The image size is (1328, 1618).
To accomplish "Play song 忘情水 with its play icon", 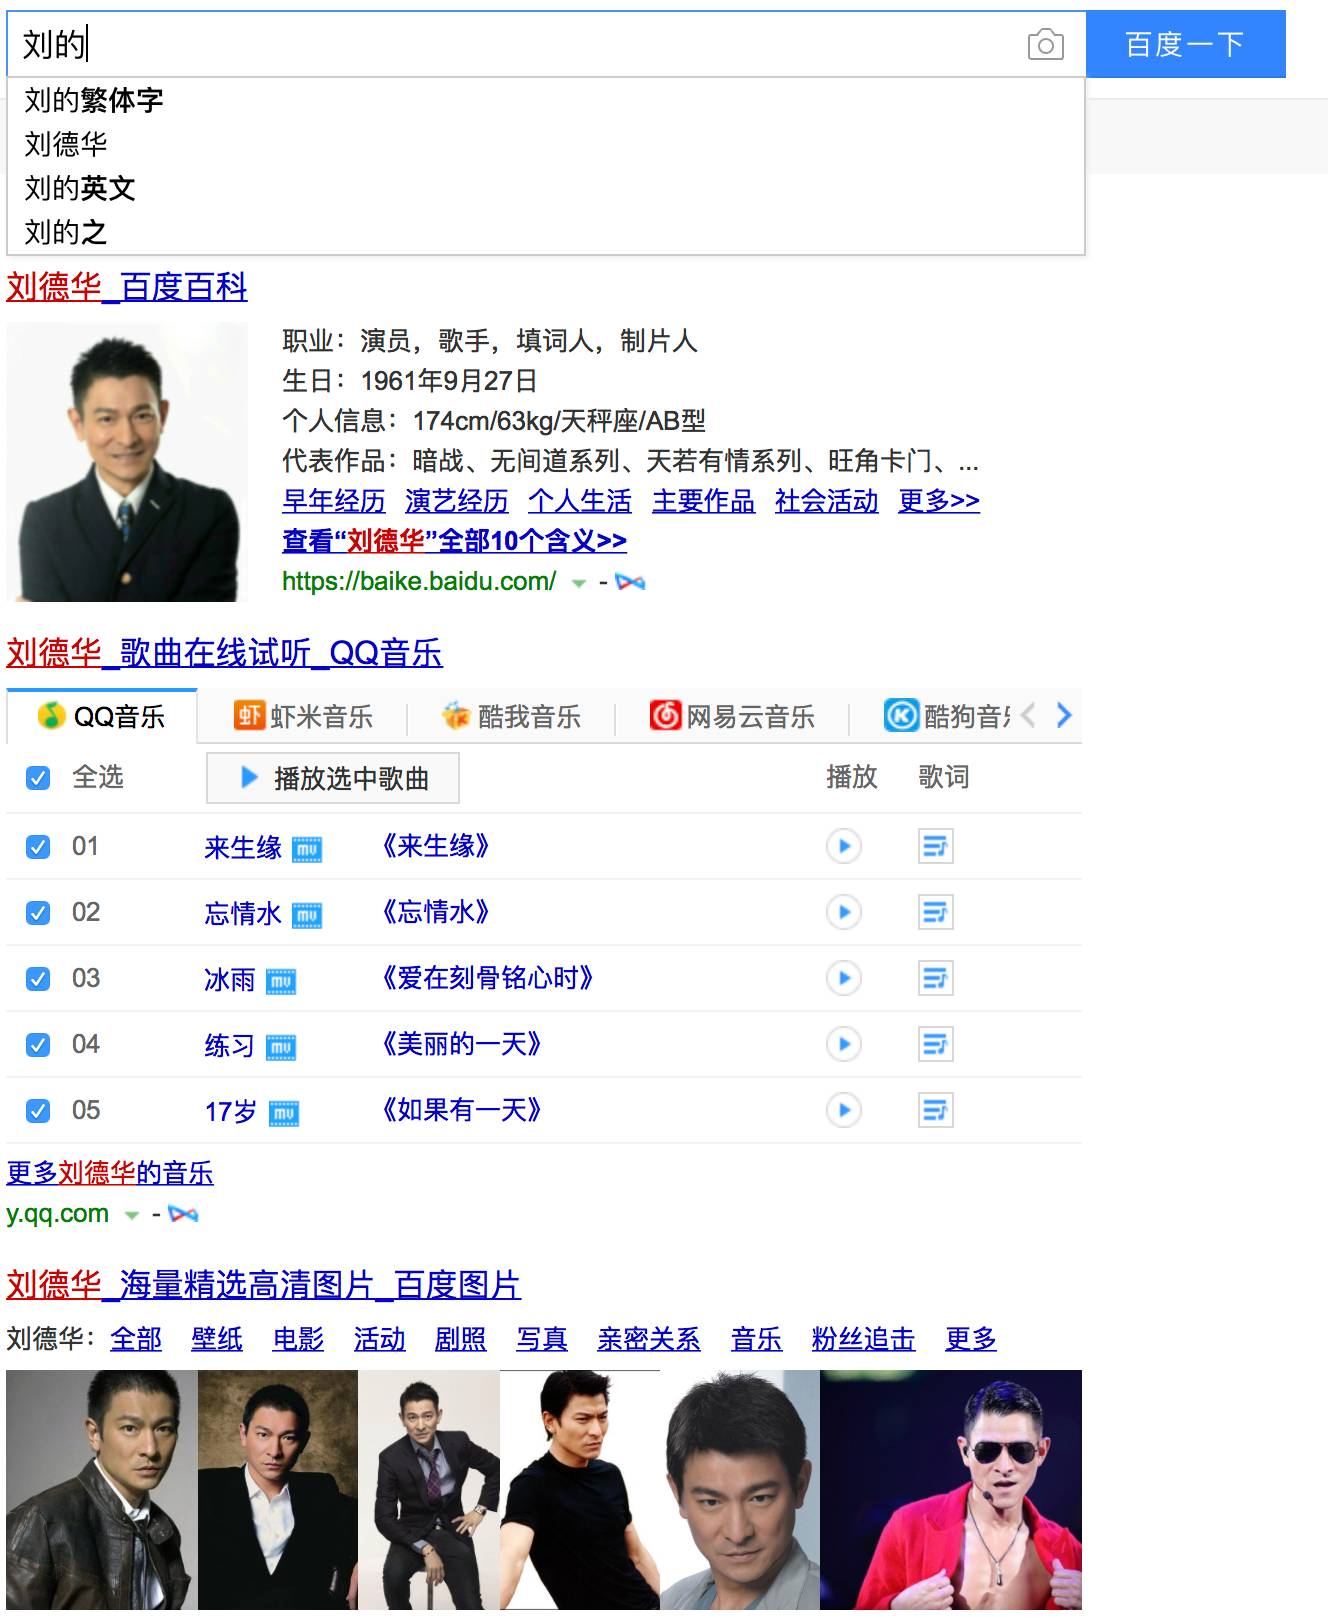I will (844, 912).
